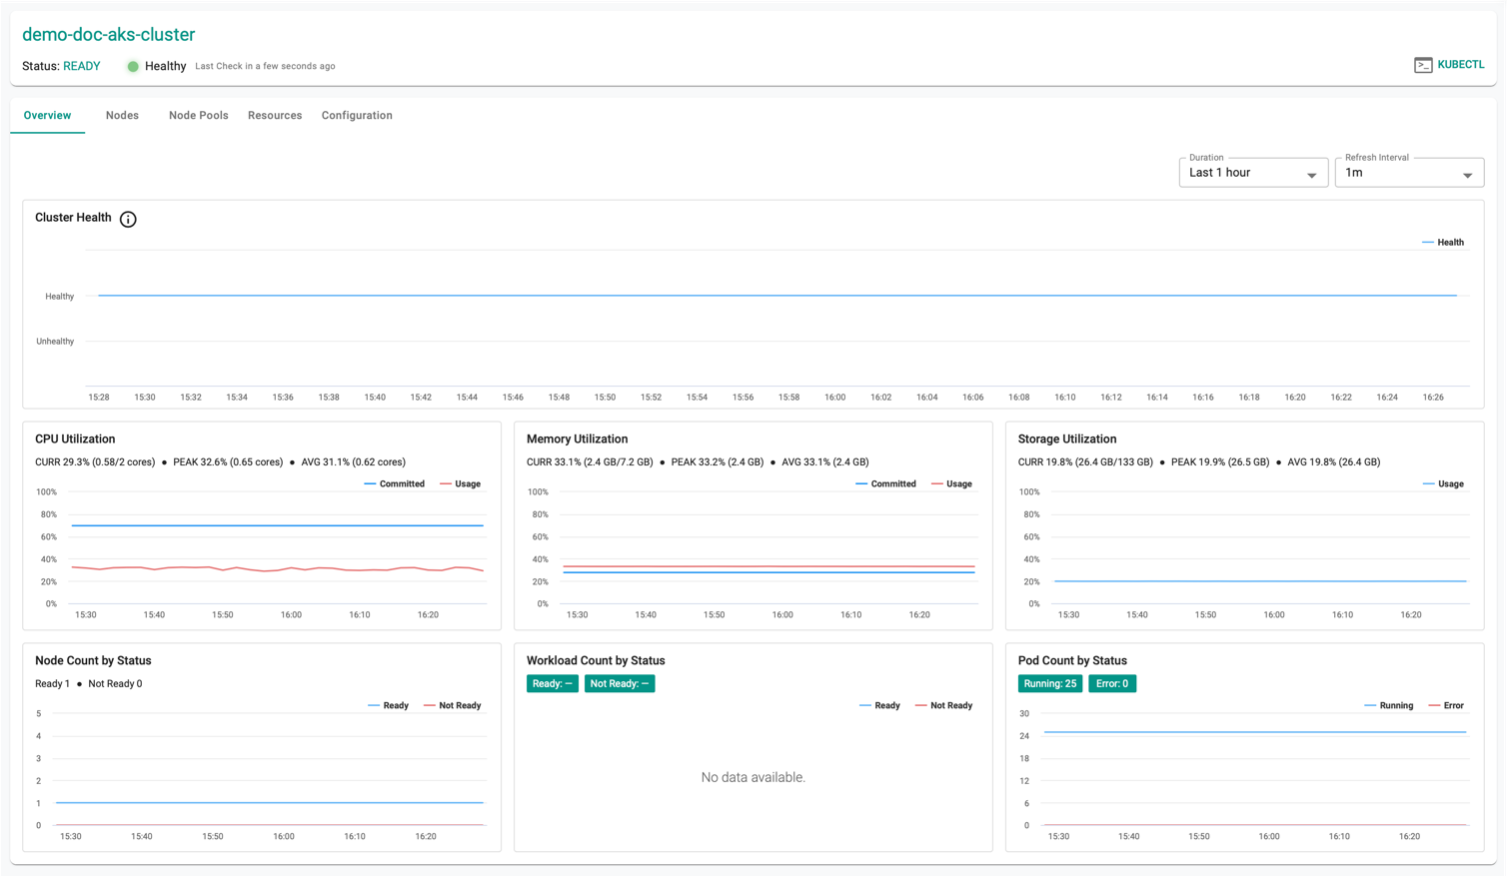1508x876 pixels.
Task: Click the demo-doc-aks-cluster title
Action: (109, 35)
